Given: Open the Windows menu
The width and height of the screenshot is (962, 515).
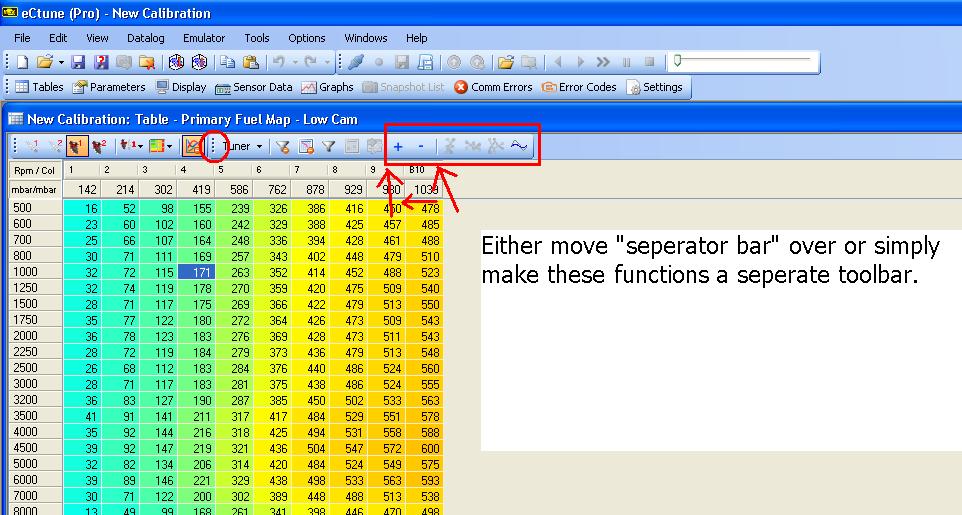Looking at the screenshot, I should [366, 38].
